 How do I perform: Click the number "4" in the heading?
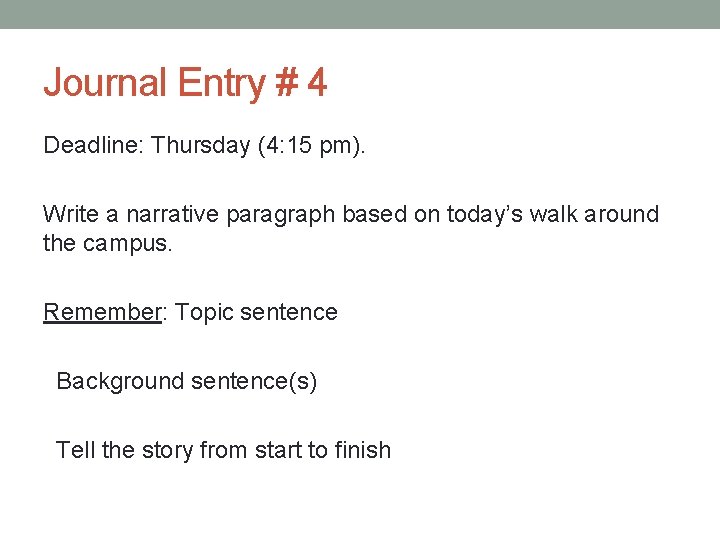[317, 83]
